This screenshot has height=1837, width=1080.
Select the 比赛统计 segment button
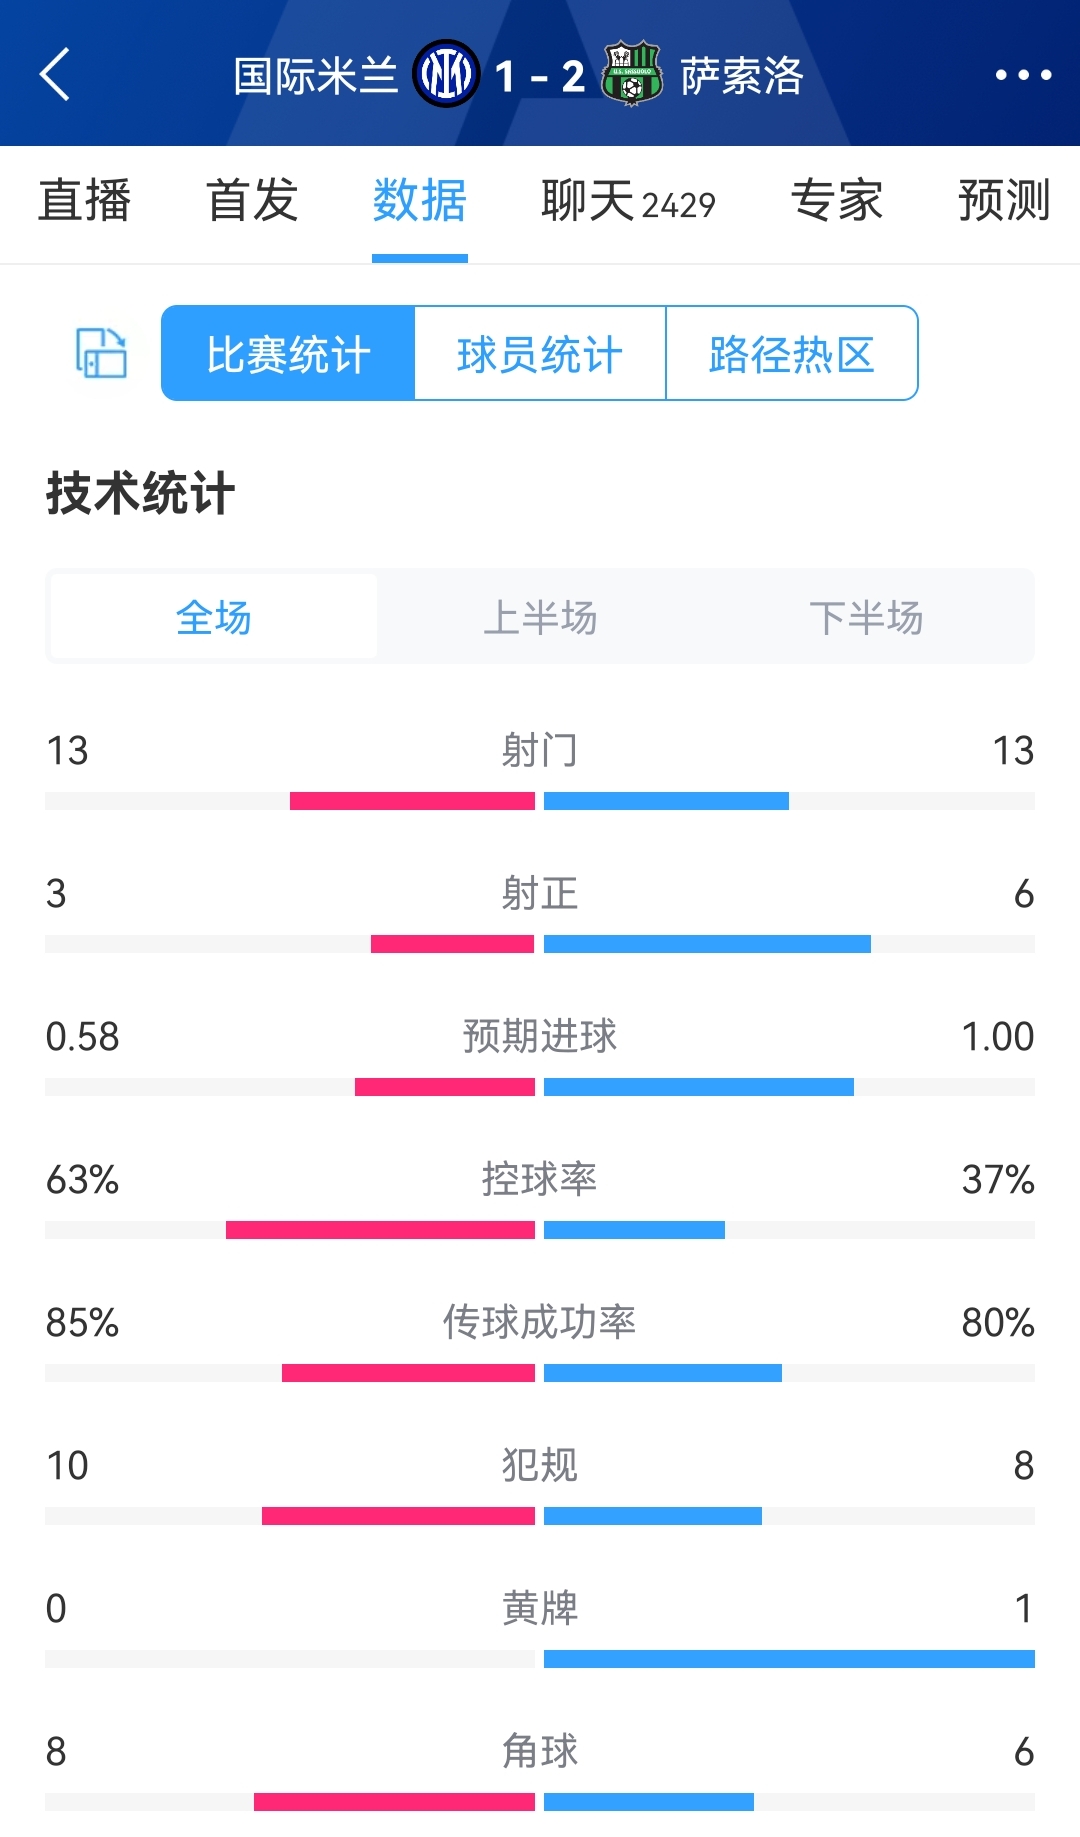pos(288,354)
